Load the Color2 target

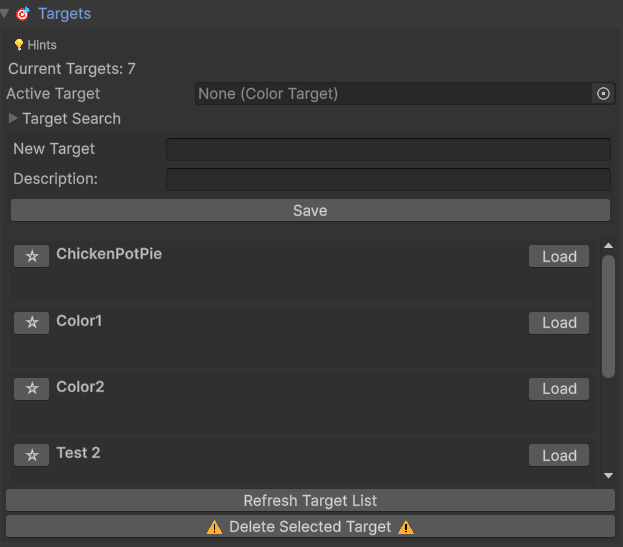[559, 389]
